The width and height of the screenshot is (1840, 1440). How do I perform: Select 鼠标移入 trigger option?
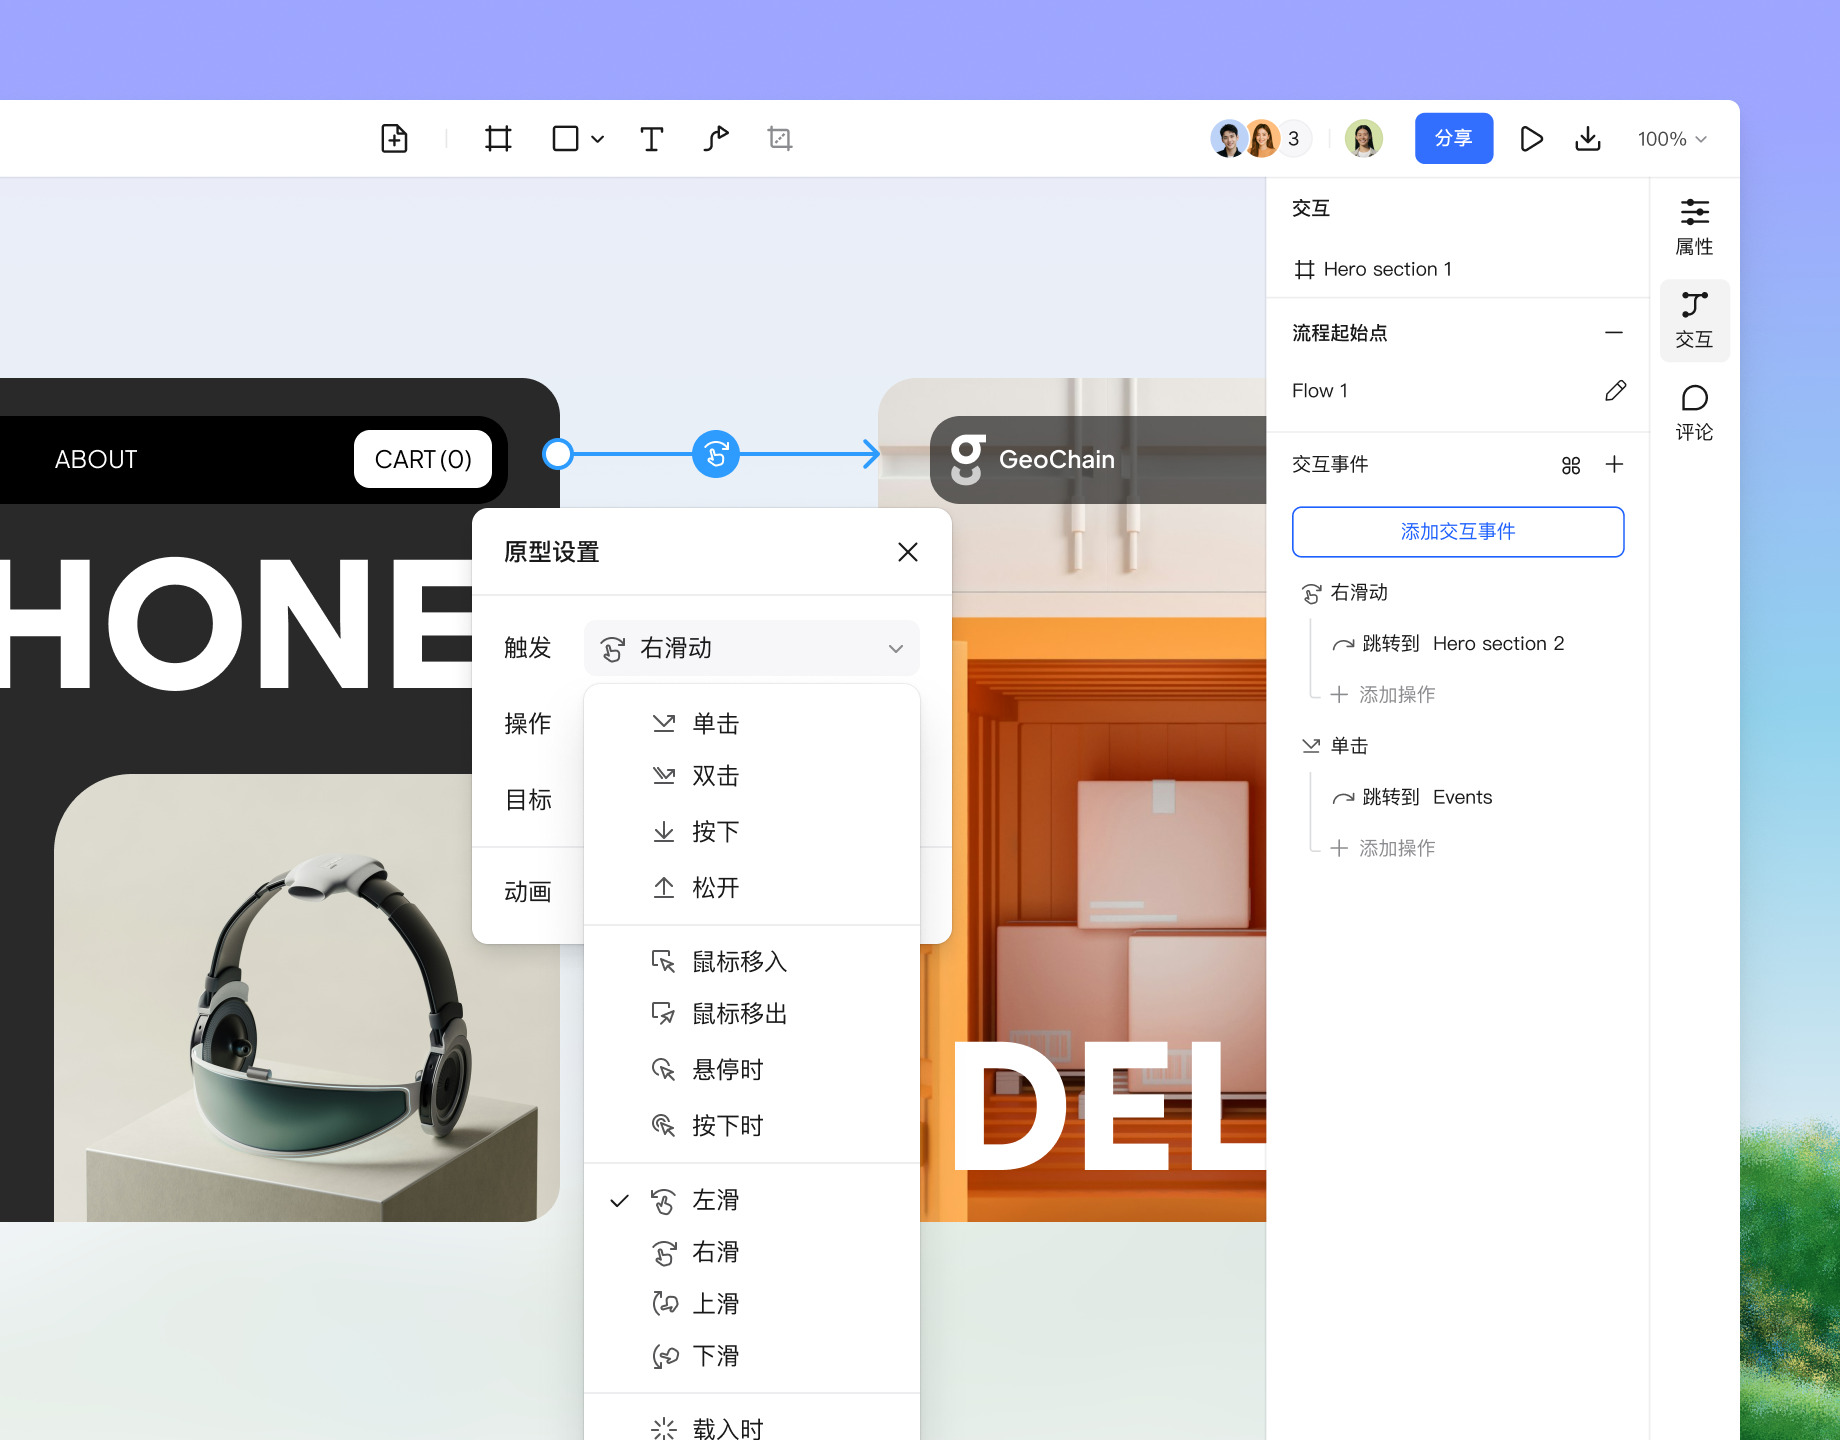point(739,962)
